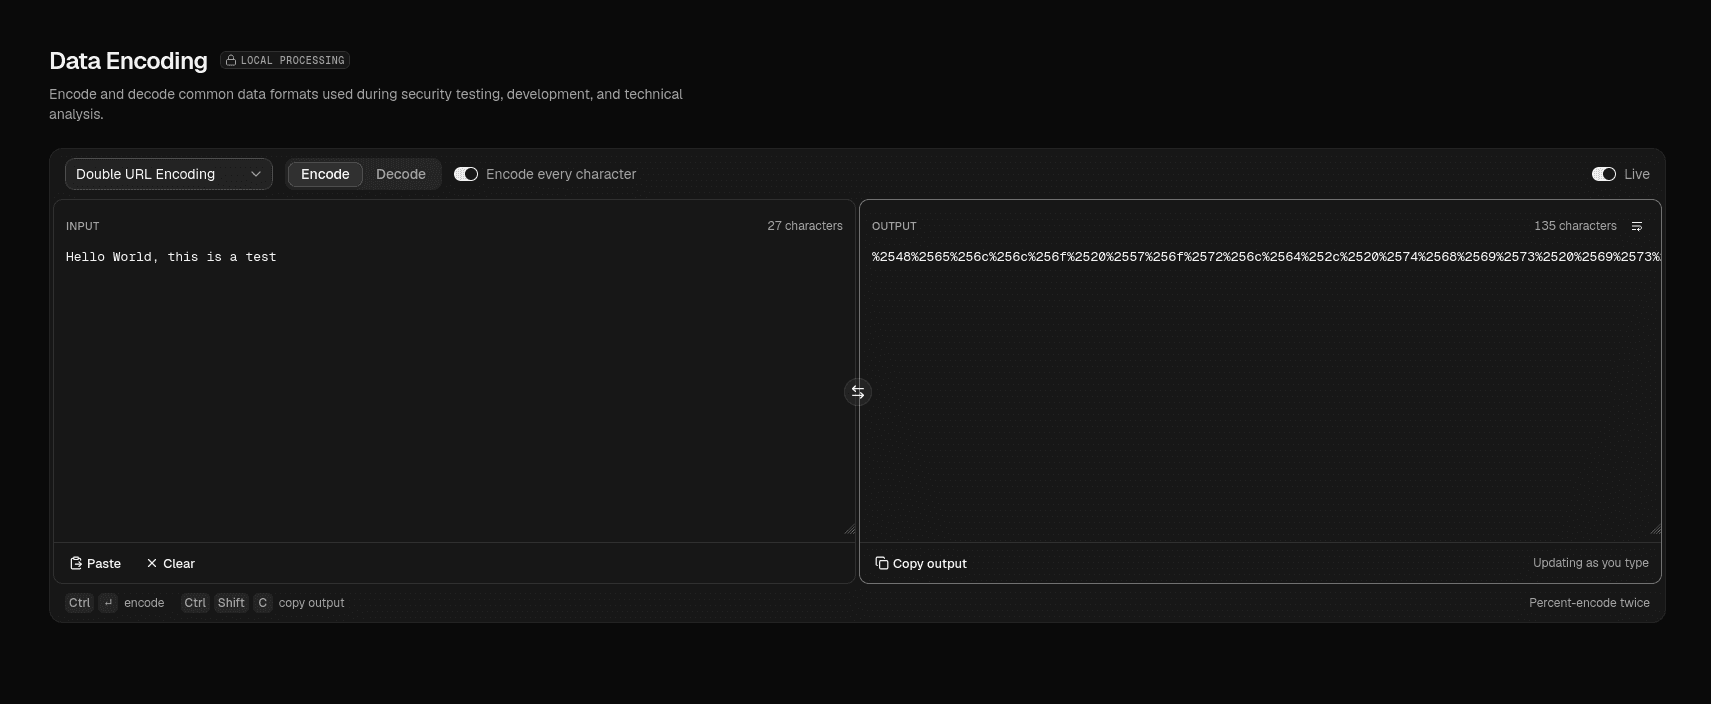Viewport: 1711px width, 704px height.
Task: Click the Updating as you type status
Action: pyautogui.click(x=1591, y=563)
